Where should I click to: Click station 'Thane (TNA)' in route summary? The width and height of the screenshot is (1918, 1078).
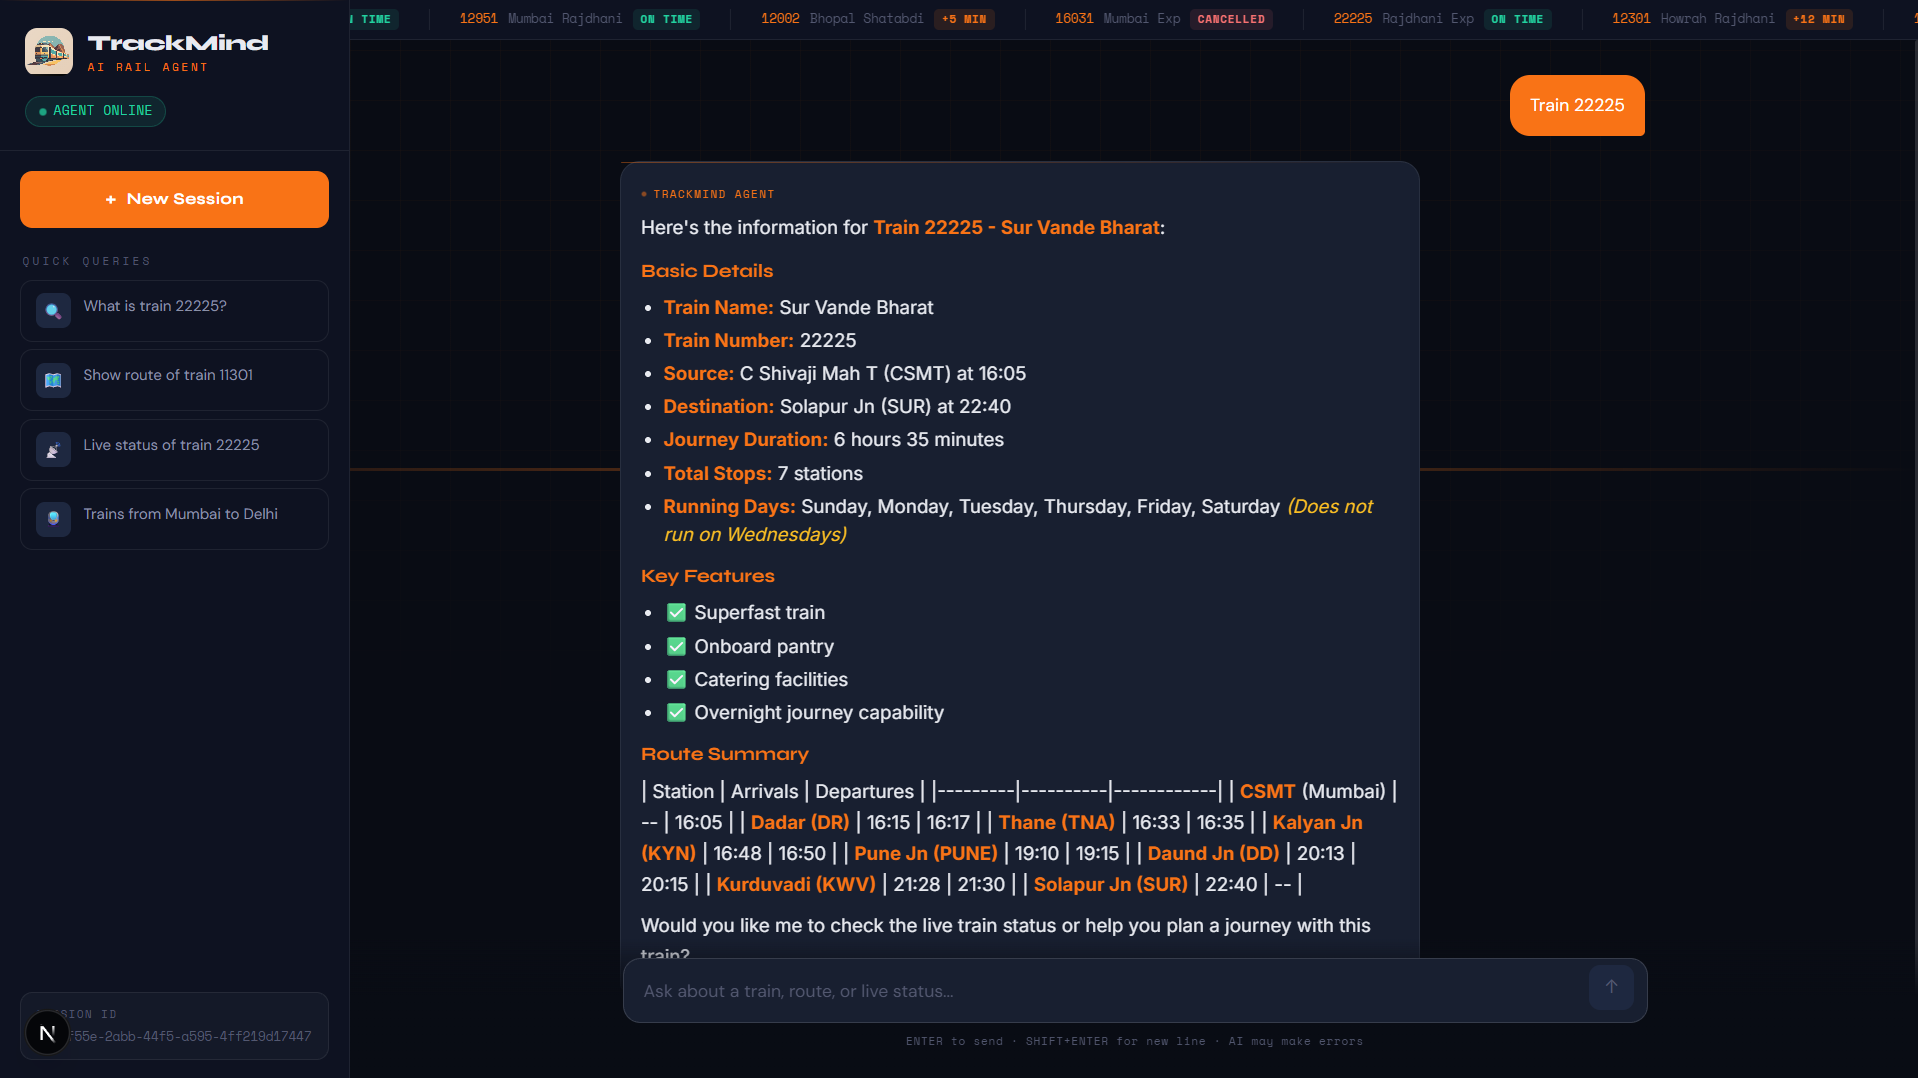click(x=1056, y=823)
